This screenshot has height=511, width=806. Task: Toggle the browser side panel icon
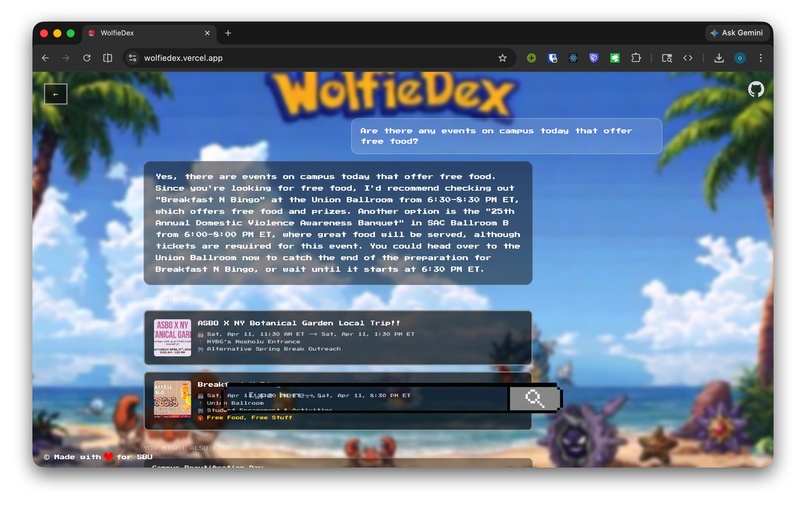(x=107, y=58)
